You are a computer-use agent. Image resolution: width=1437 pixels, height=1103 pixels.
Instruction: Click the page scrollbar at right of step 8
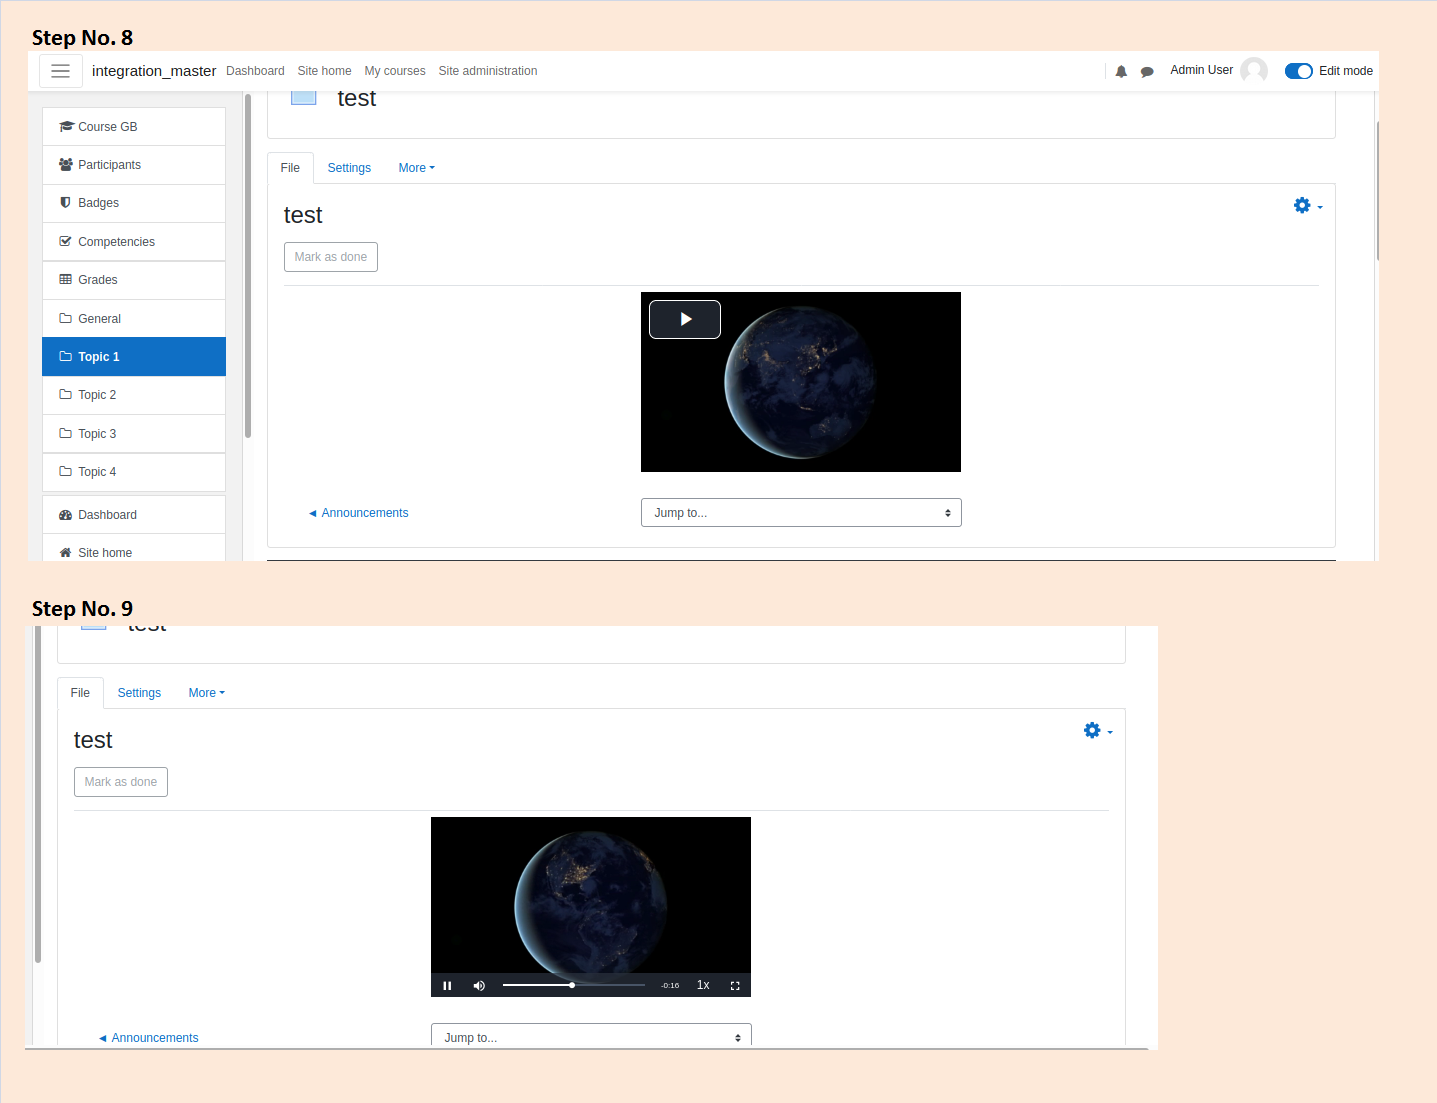click(x=1377, y=190)
